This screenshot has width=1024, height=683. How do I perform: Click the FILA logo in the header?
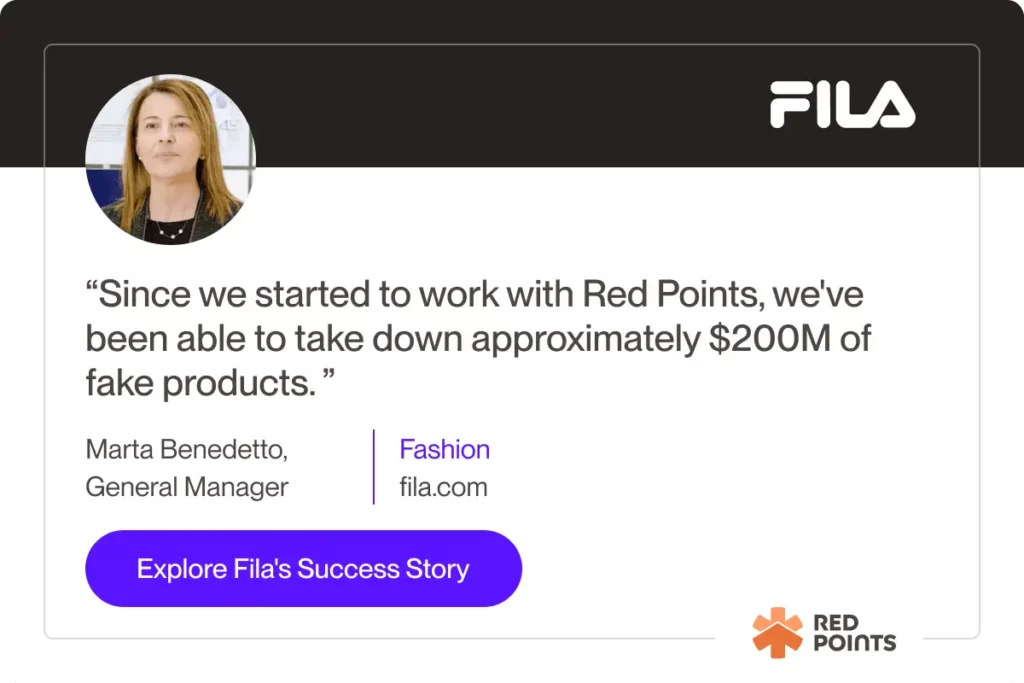pyautogui.click(x=842, y=104)
